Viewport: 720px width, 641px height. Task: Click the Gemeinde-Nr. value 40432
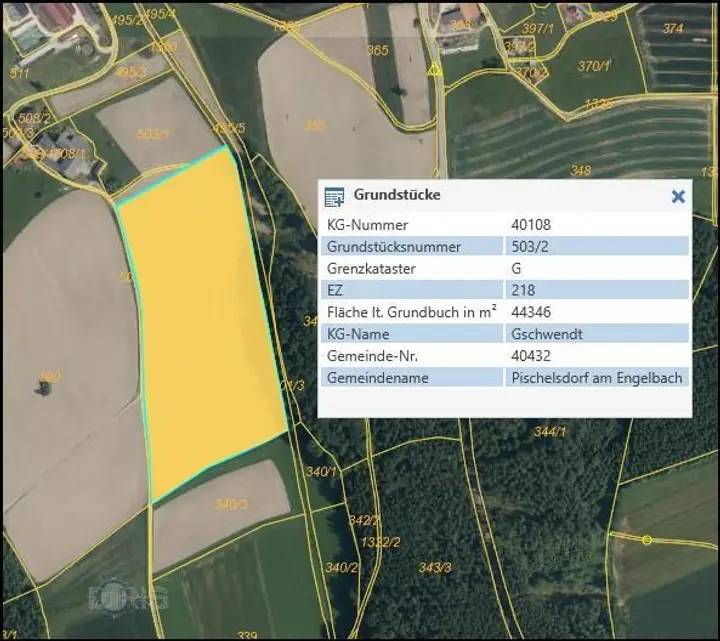pyautogui.click(x=530, y=356)
